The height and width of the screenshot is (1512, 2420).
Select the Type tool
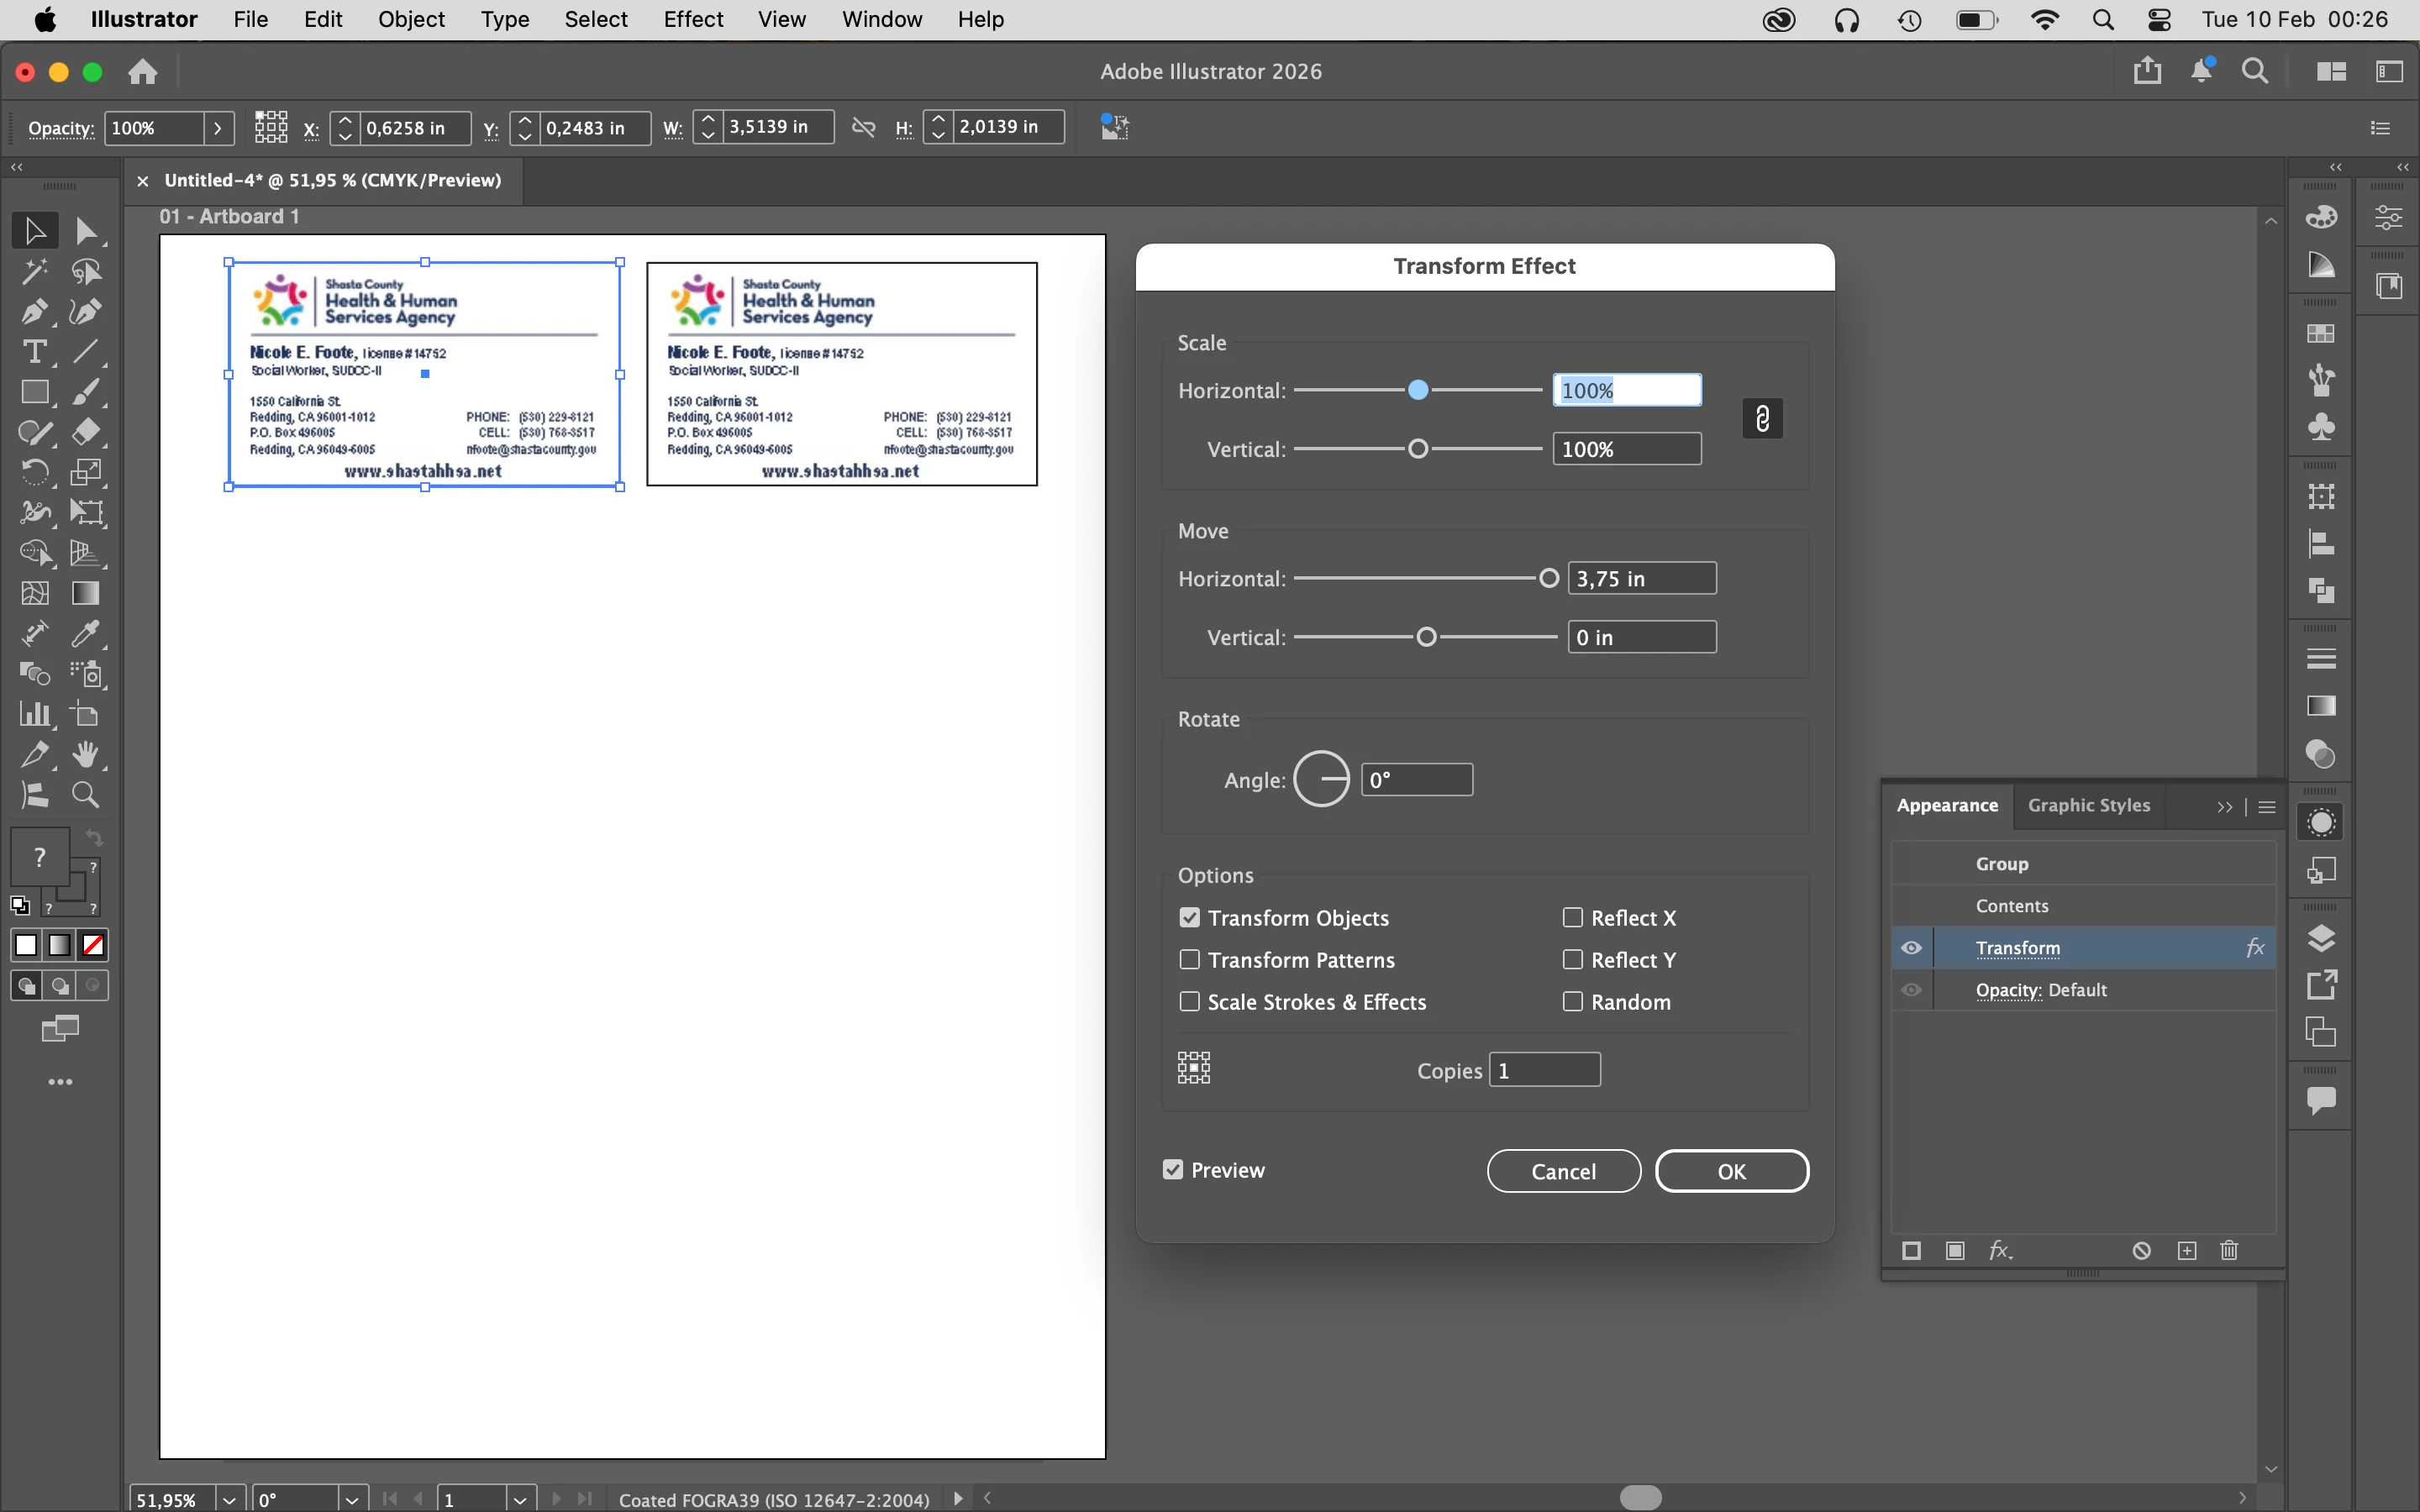pyautogui.click(x=34, y=352)
